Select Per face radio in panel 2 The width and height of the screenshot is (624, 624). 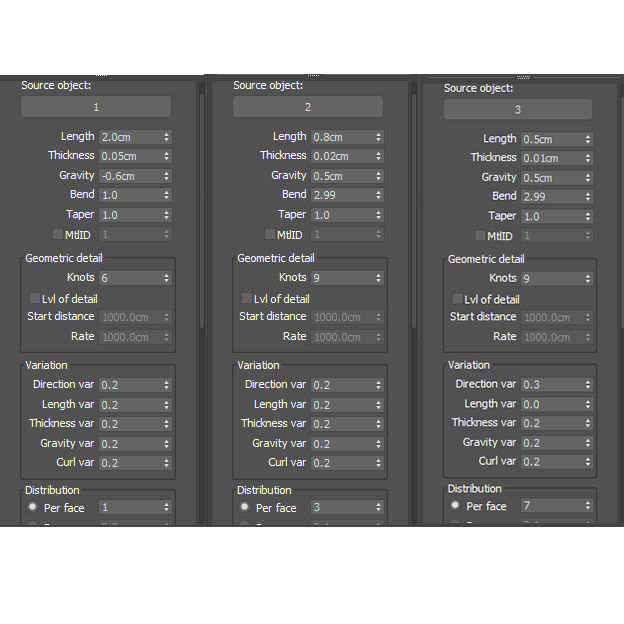(x=244, y=507)
